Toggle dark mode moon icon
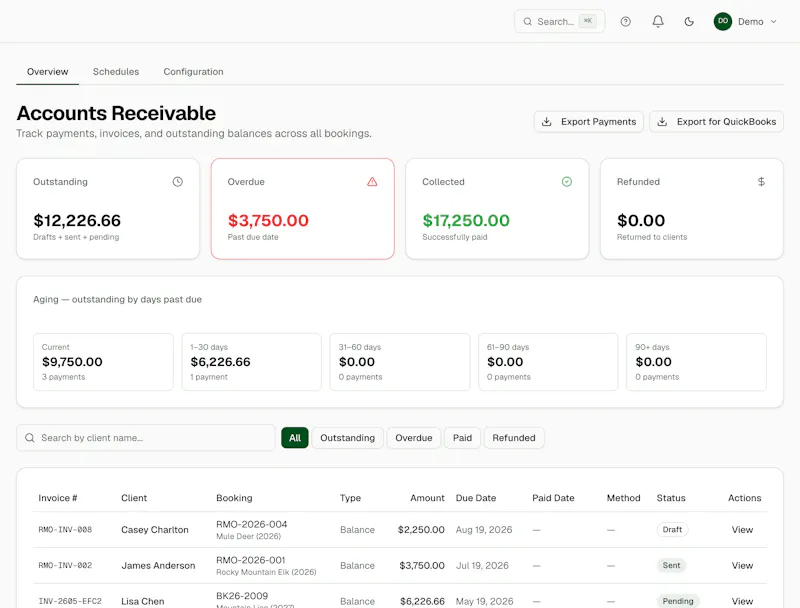The height and width of the screenshot is (608, 800). tap(689, 21)
